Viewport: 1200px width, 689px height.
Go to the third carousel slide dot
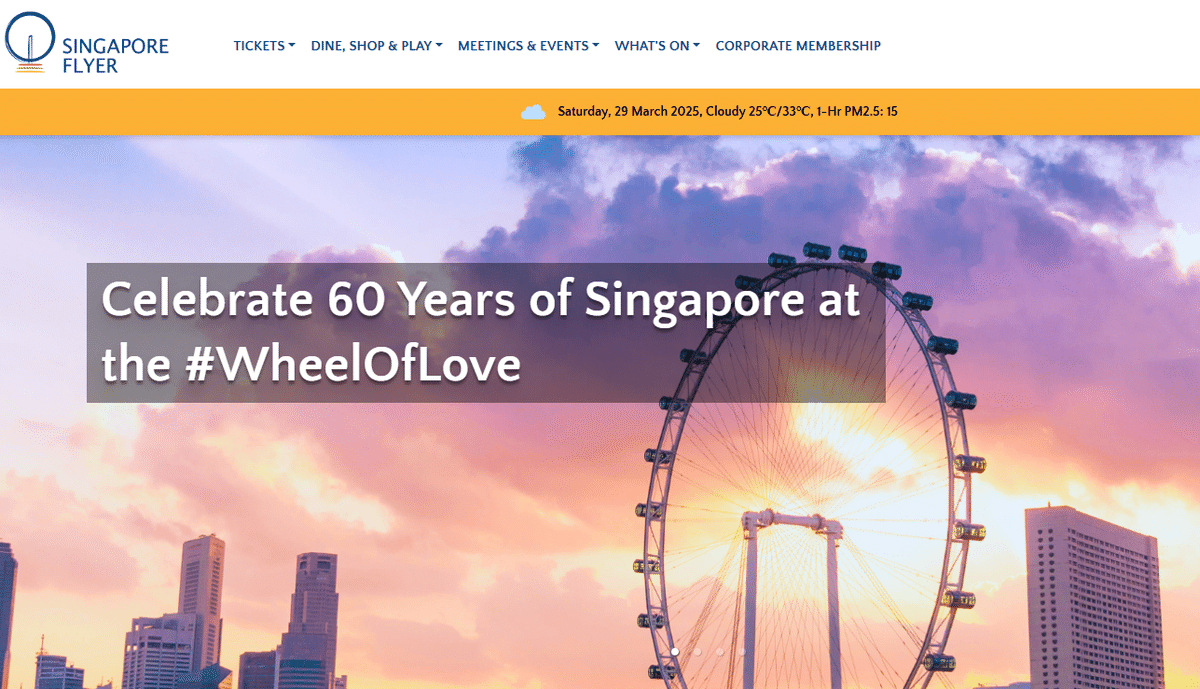719,652
